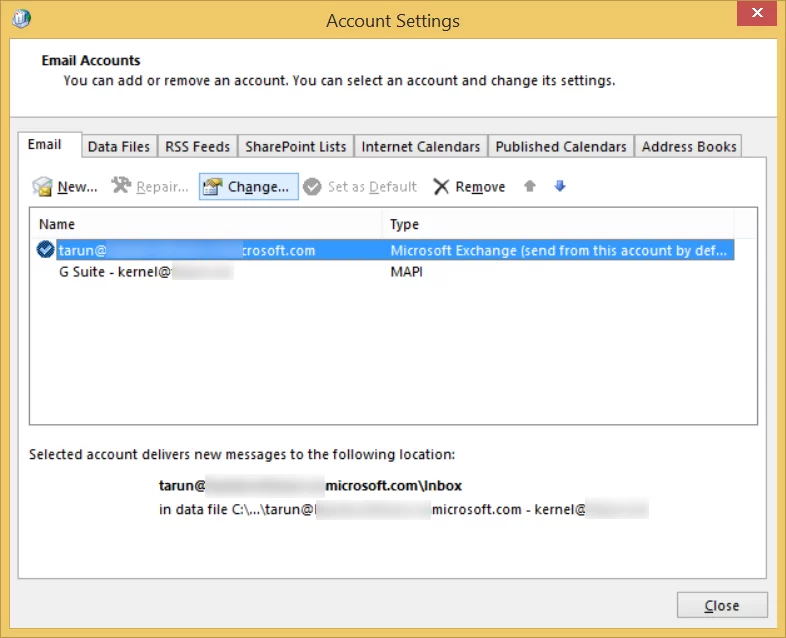Click the tarun@ Inbox delivery location text
Image resolution: width=786 pixels, height=638 pixels.
tap(310, 485)
